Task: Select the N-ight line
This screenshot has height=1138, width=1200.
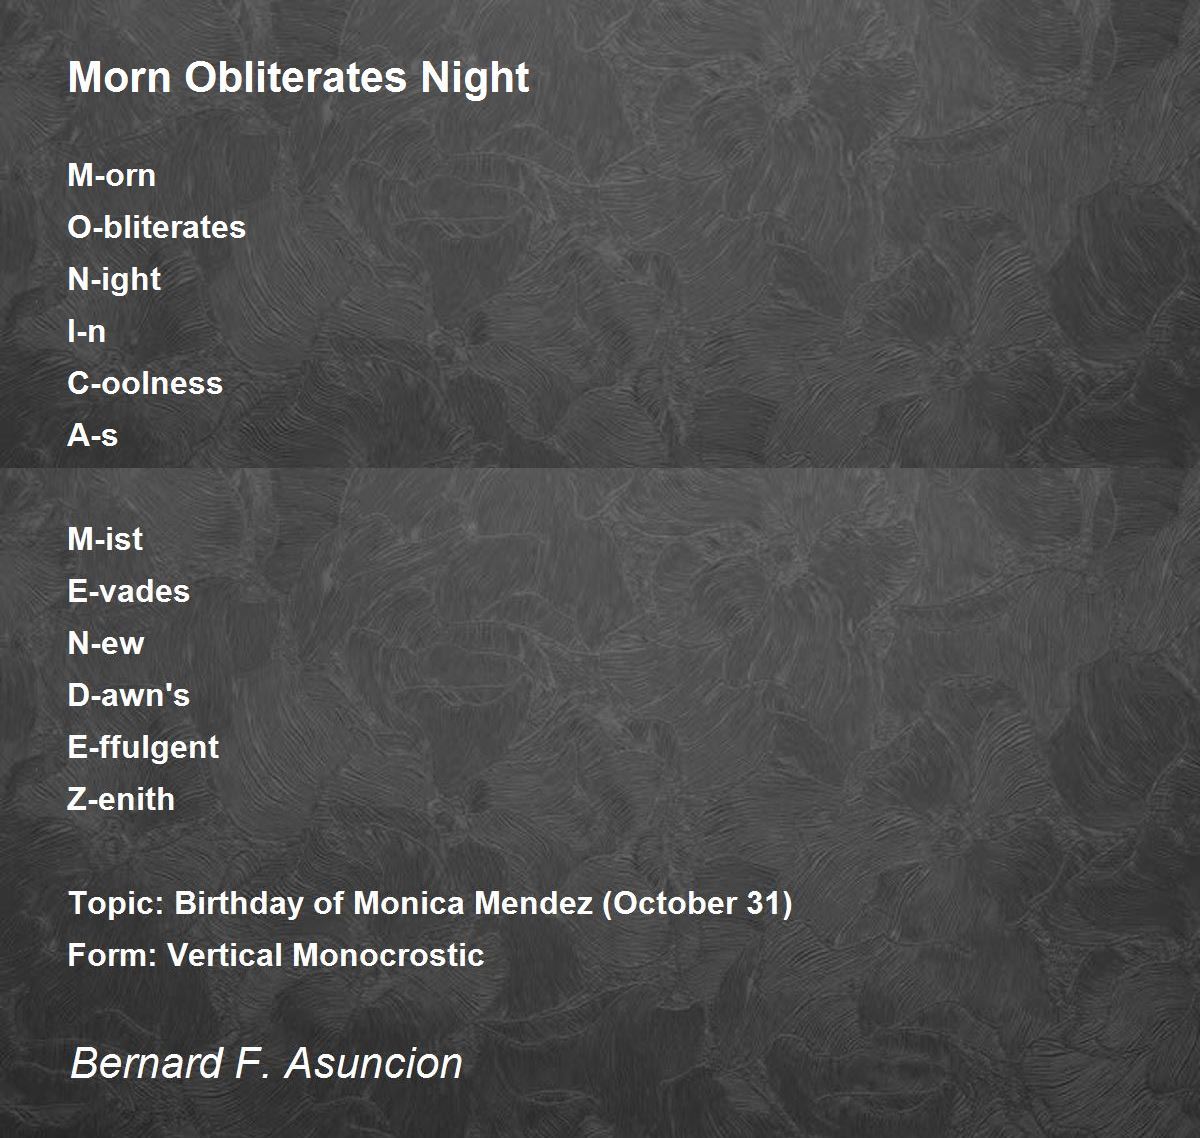Action: click(114, 280)
